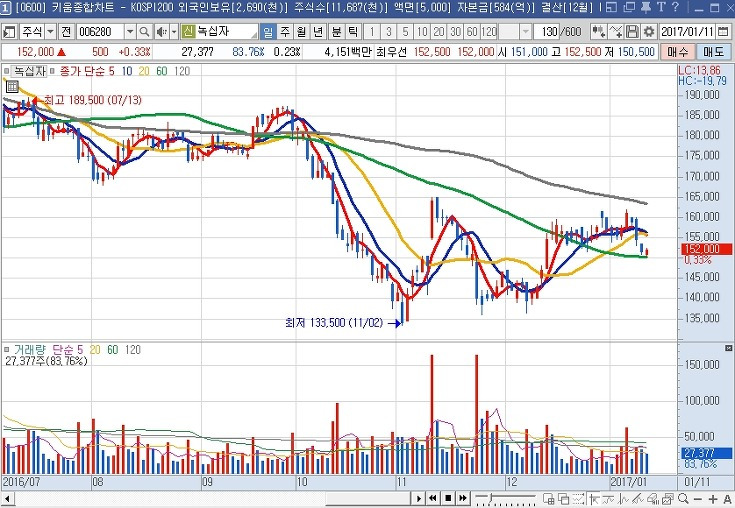Open the candlestick chart type icon

pos(598,32)
